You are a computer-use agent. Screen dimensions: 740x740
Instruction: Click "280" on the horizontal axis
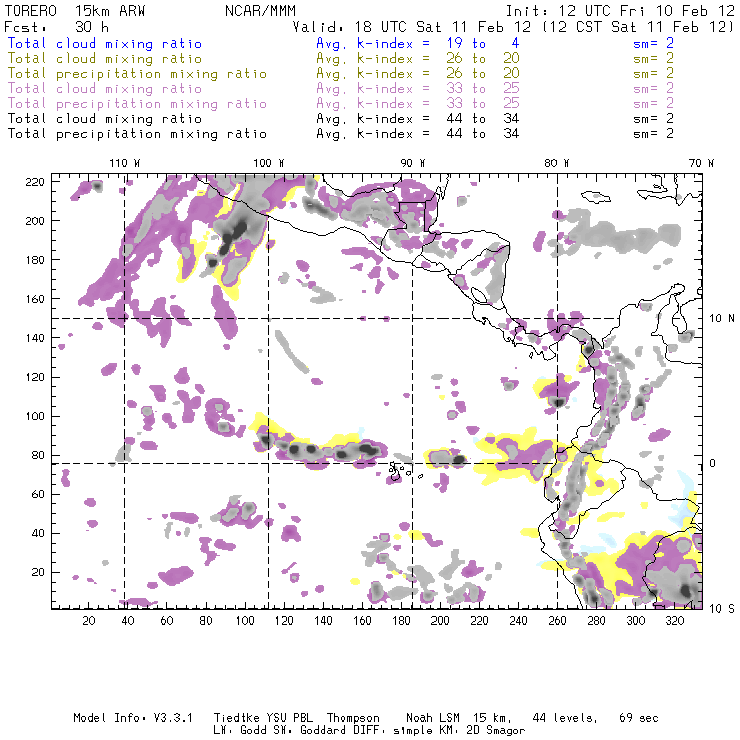(x=597, y=621)
